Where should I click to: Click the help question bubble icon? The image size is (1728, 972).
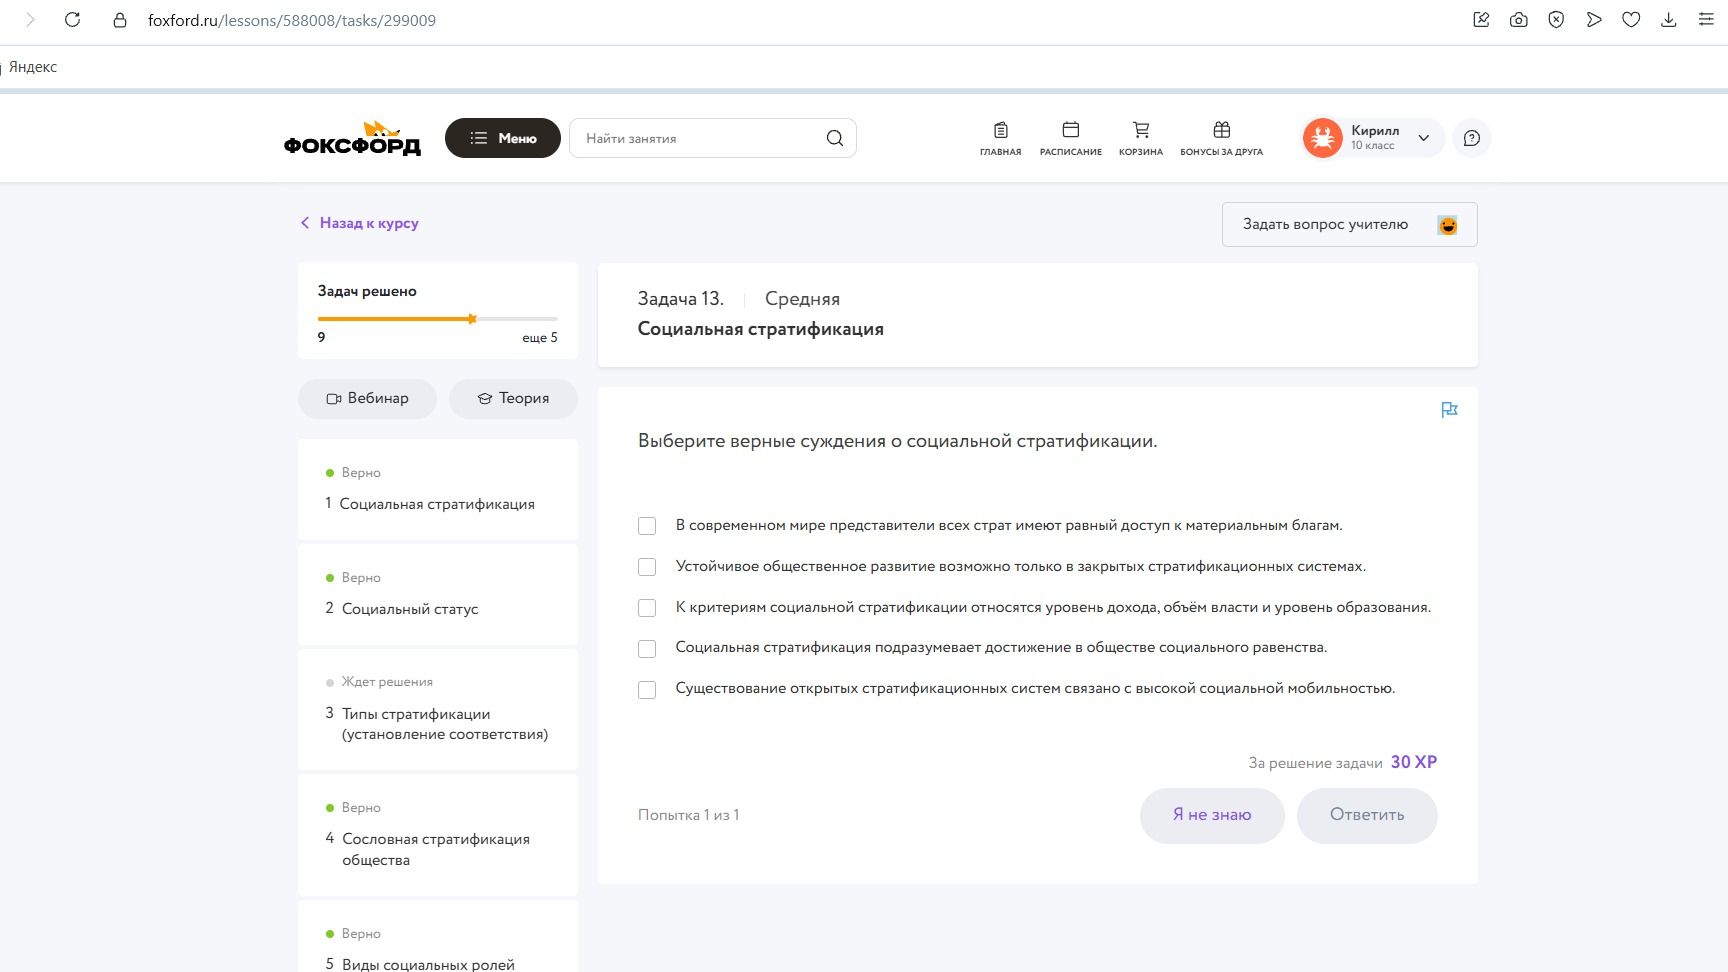1472,138
